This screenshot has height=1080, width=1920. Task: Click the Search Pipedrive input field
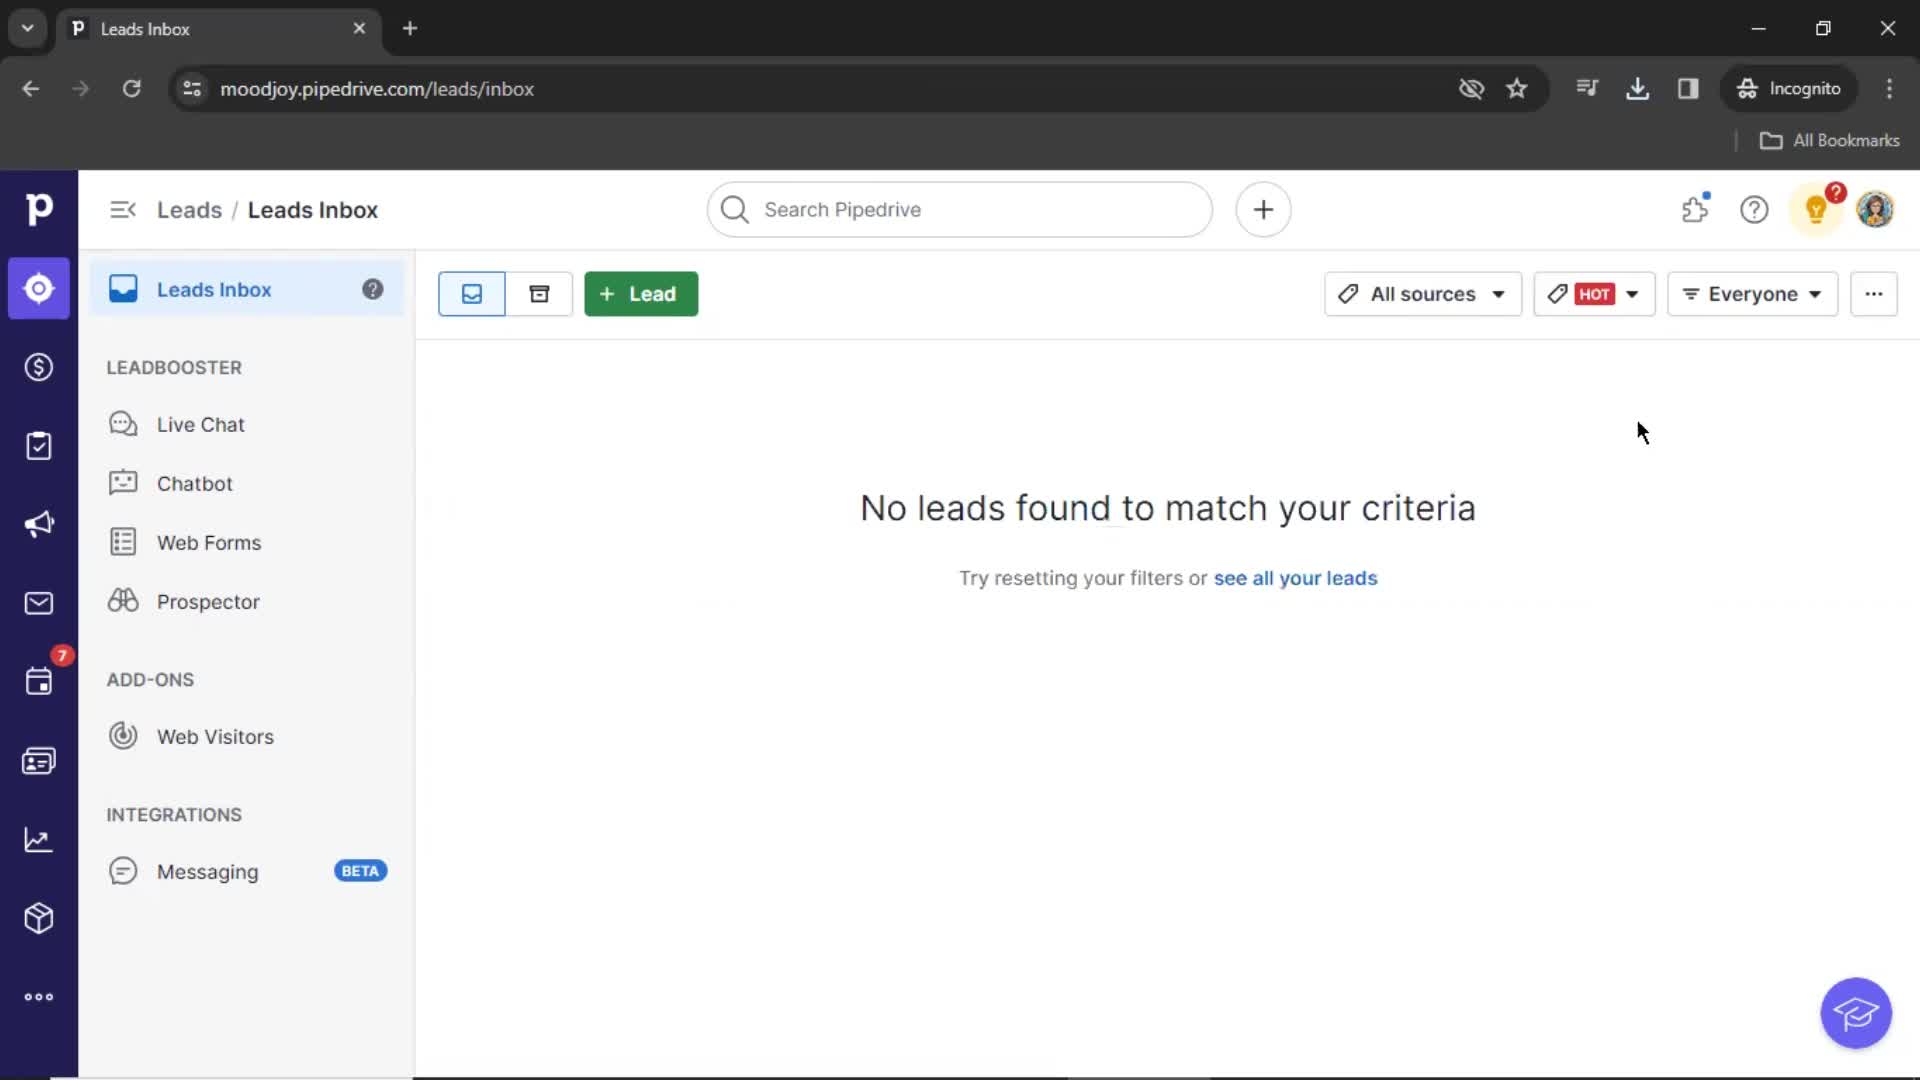(x=960, y=210)
